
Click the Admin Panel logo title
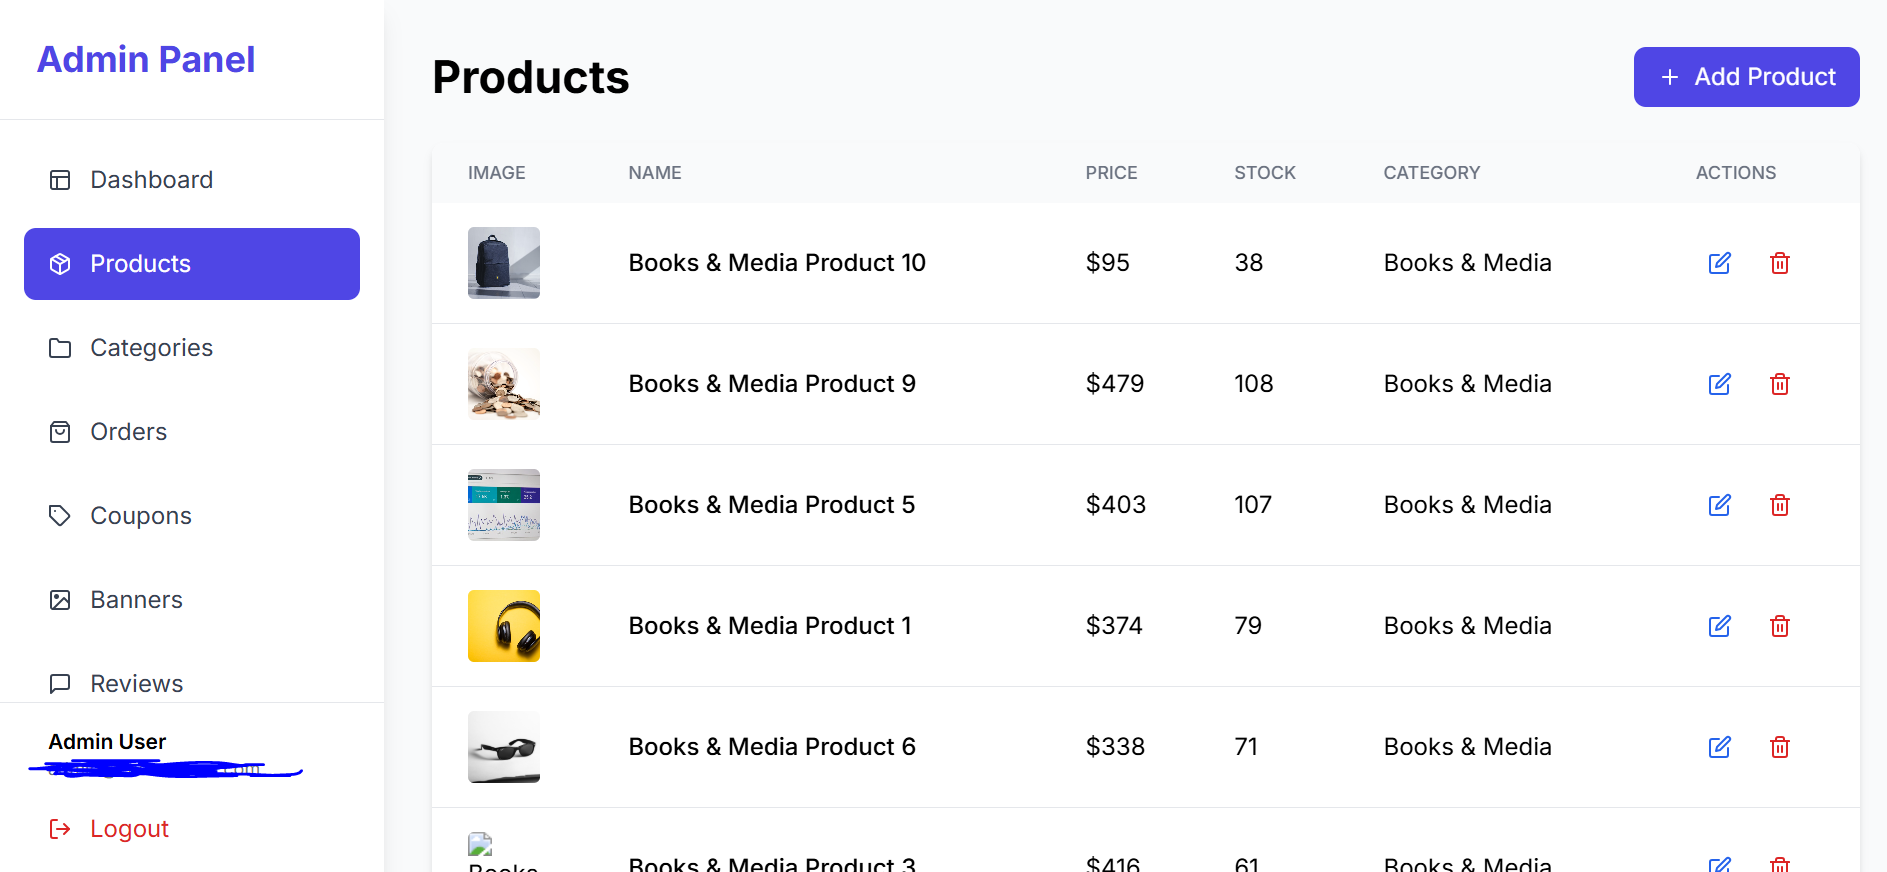(146, 60)
